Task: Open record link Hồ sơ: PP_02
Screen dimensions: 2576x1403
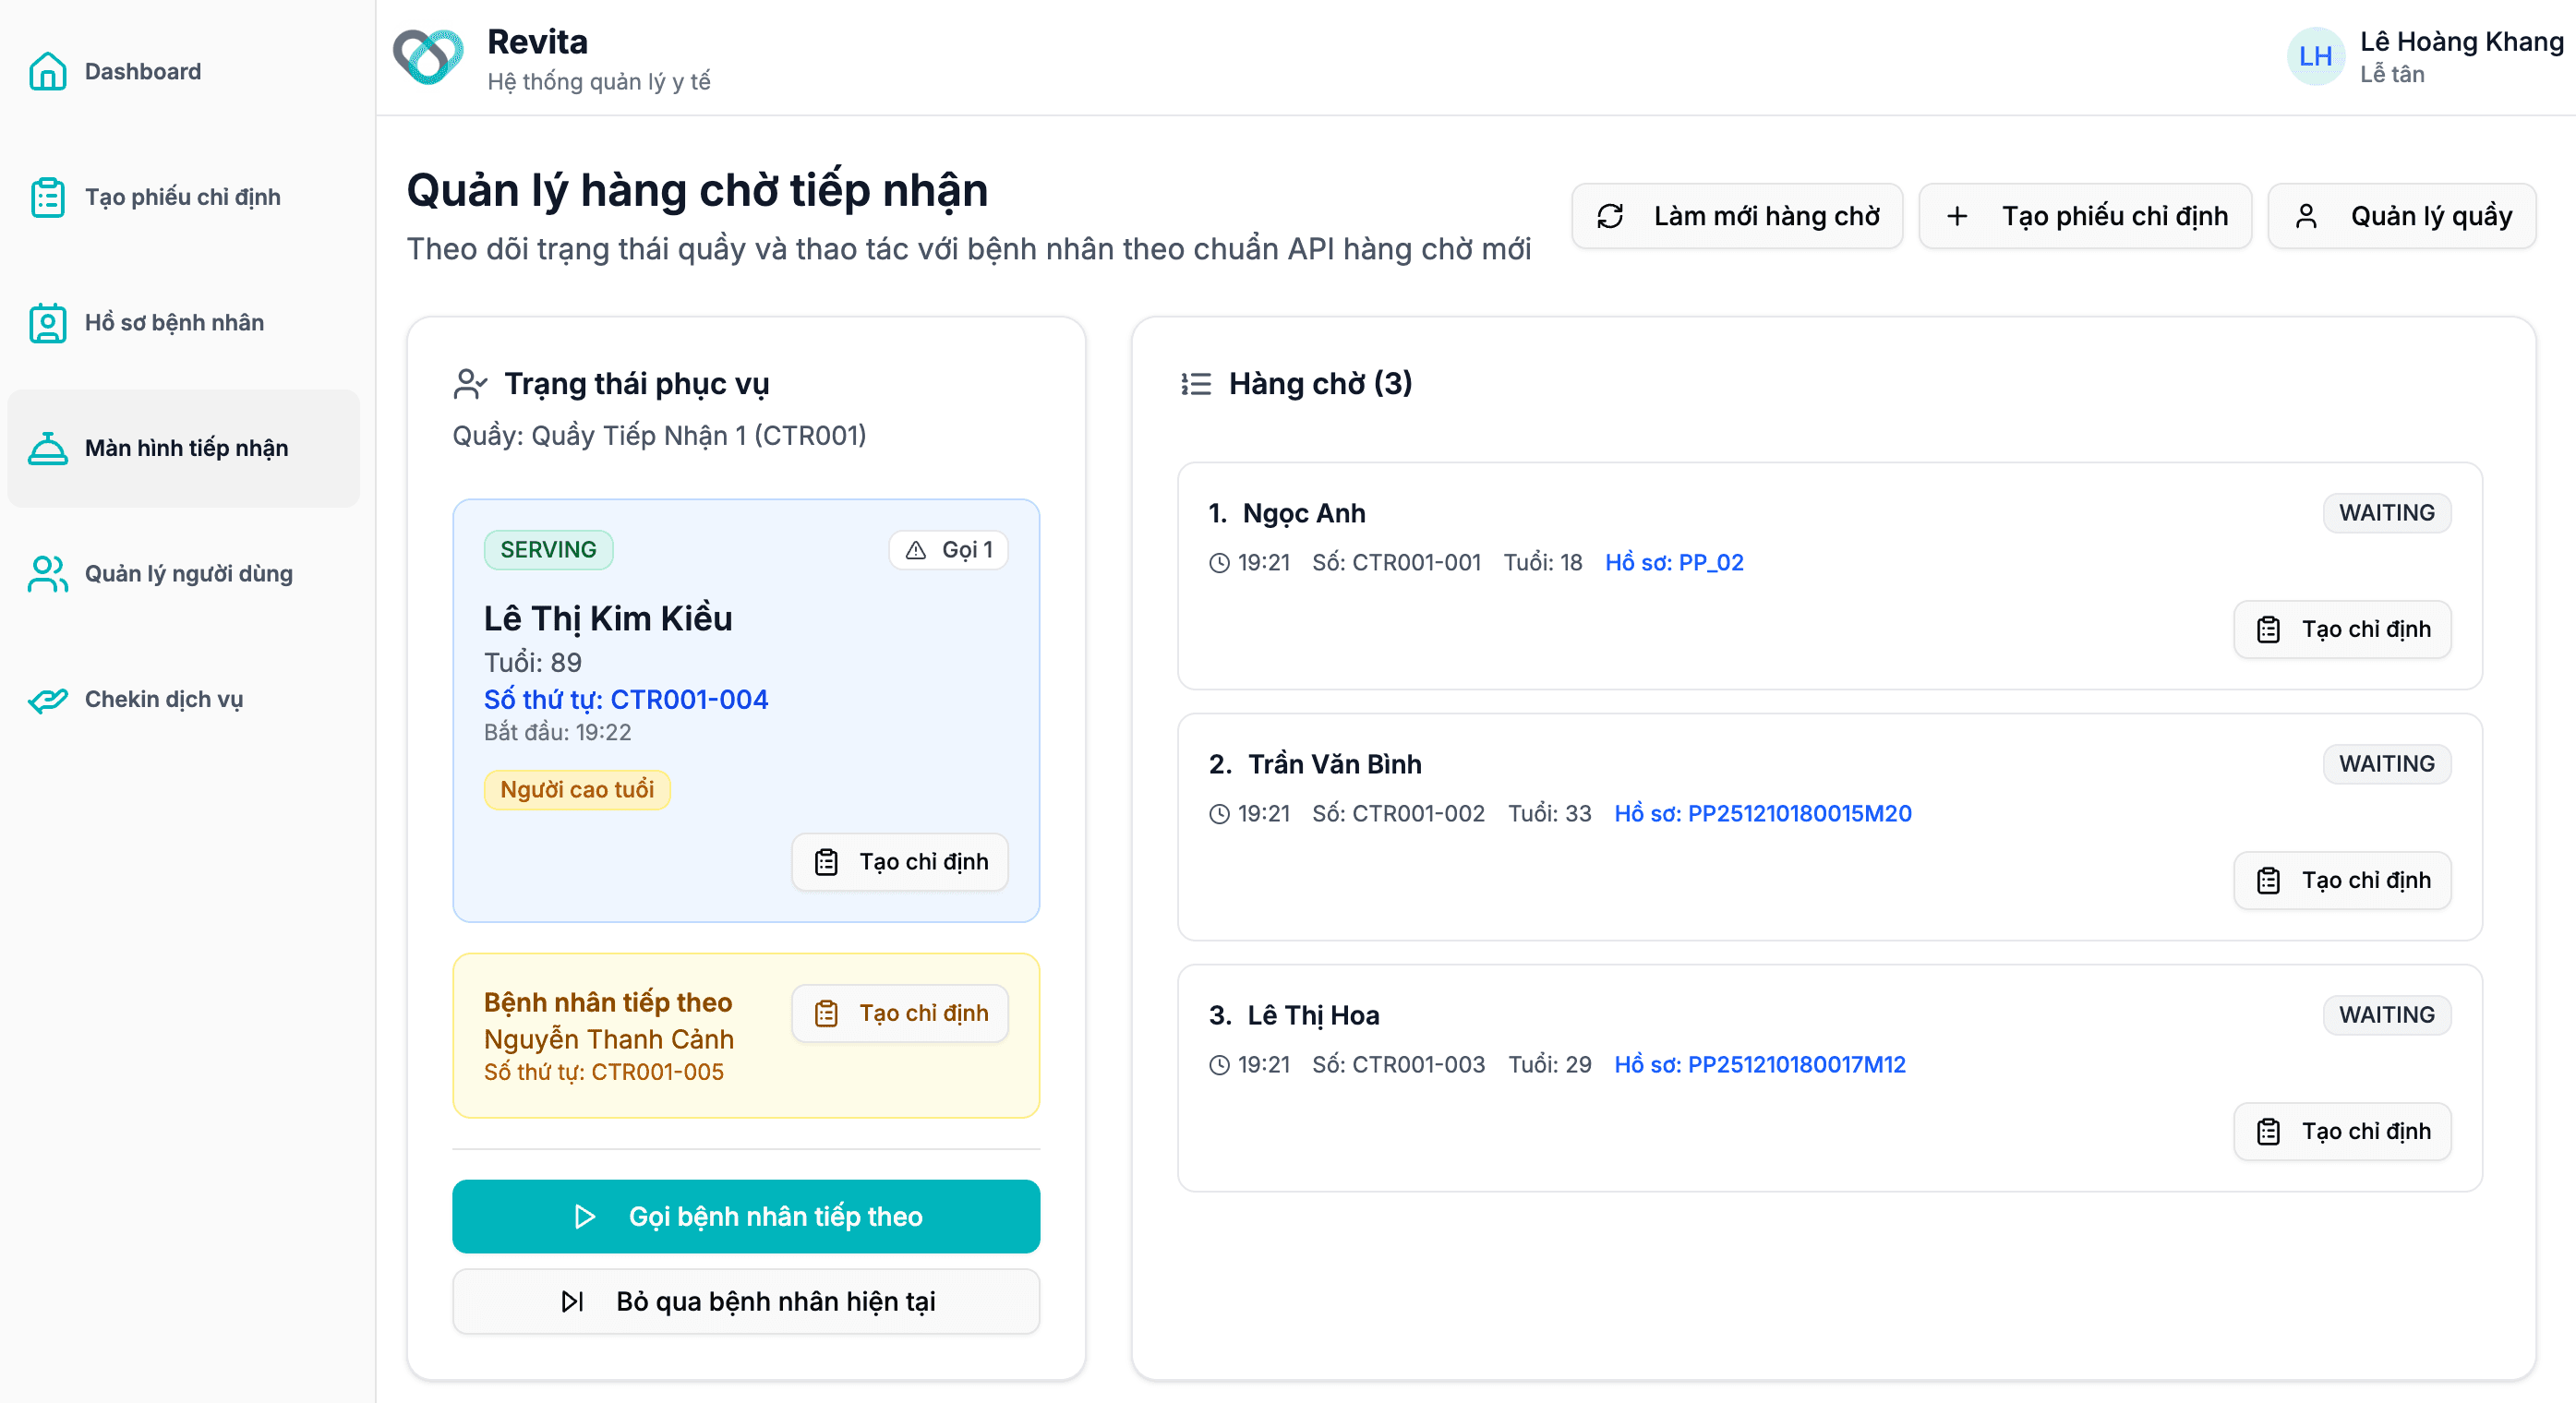Action: 1674,562
